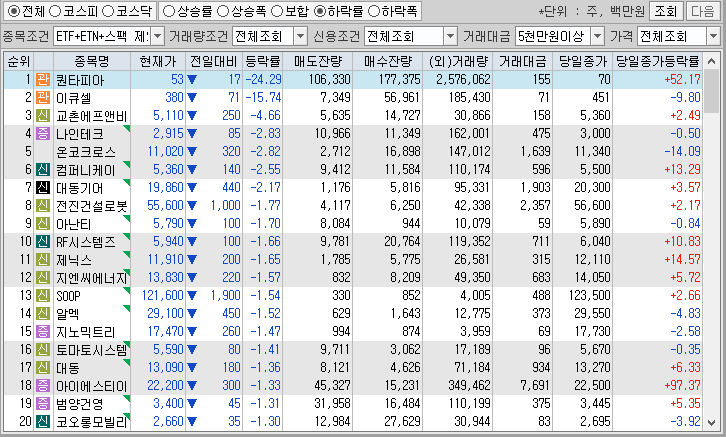Screen dimensions: 726x437
Task: Open the 신용조건 dropdown
Action: pyautogui.click(x=450, y=36)
